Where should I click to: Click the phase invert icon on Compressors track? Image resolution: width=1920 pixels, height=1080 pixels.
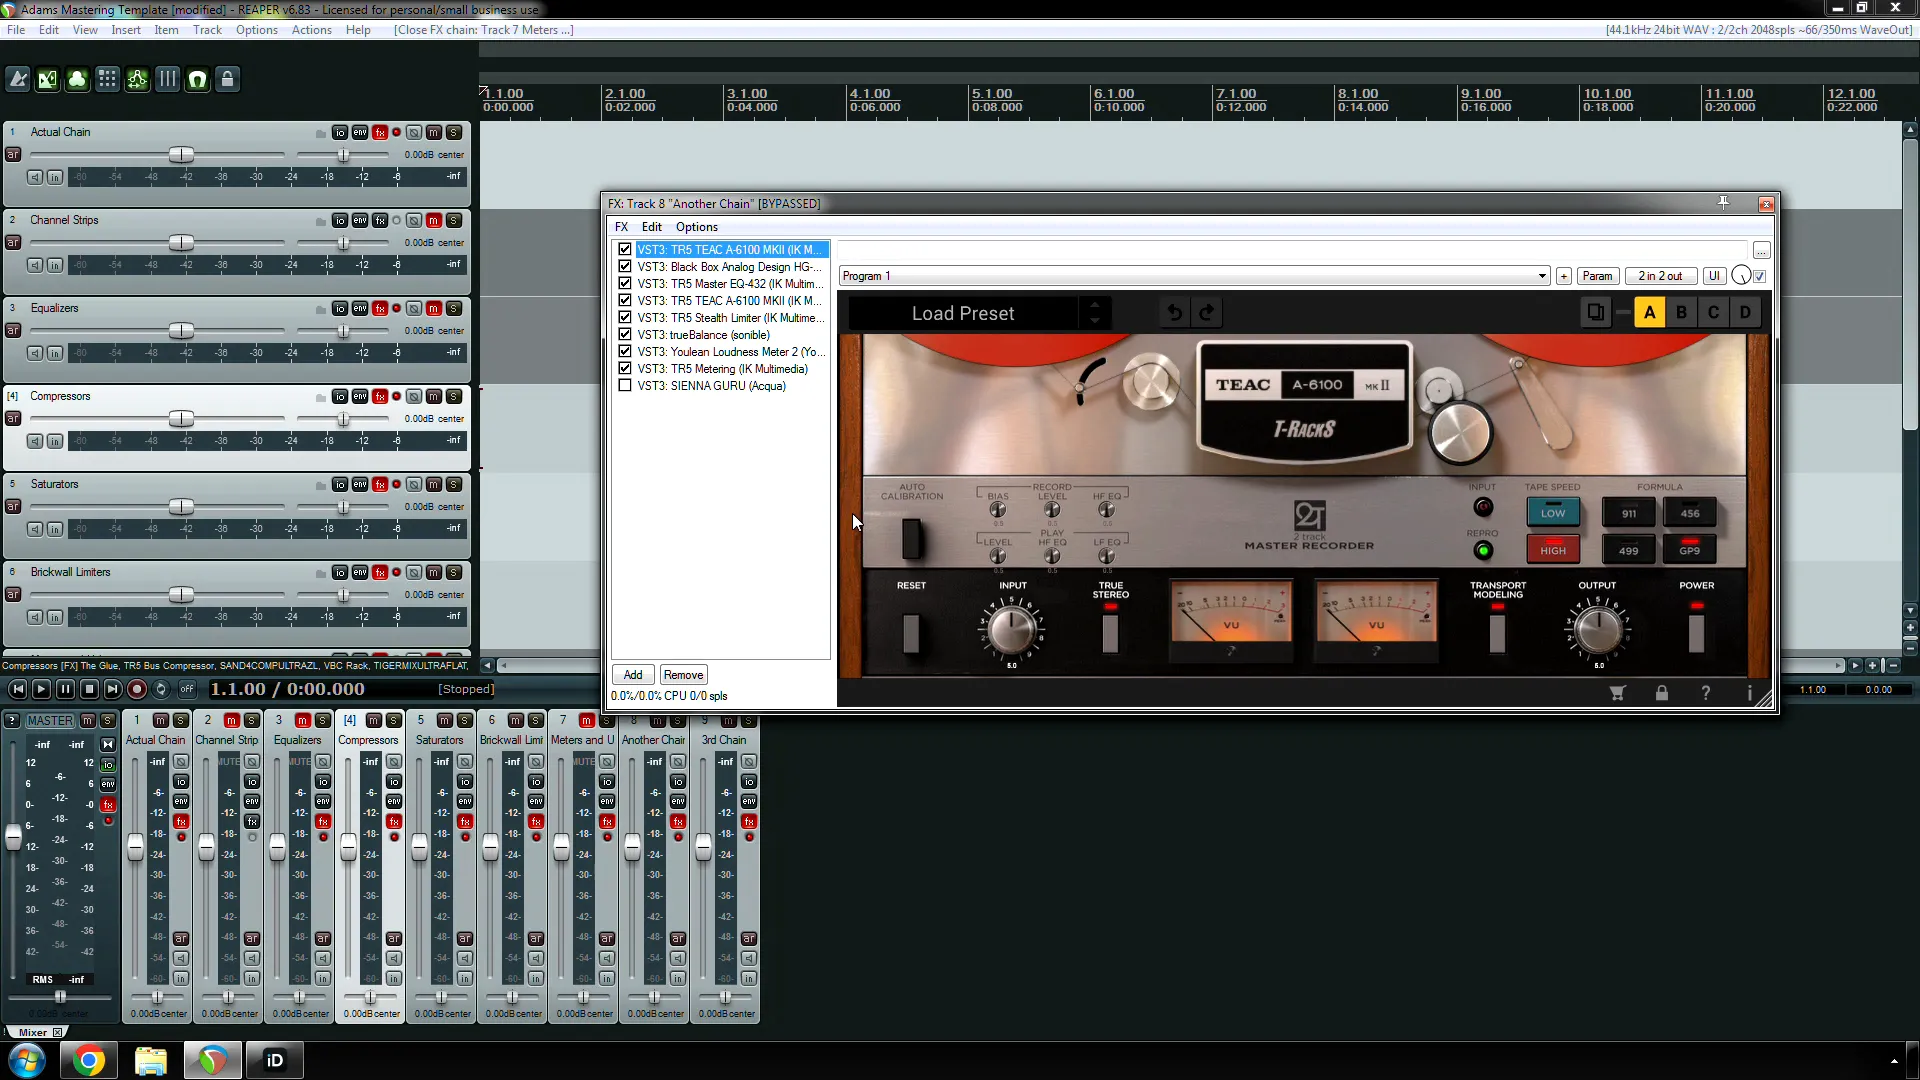pyautogui.click(x=414, y=396)
